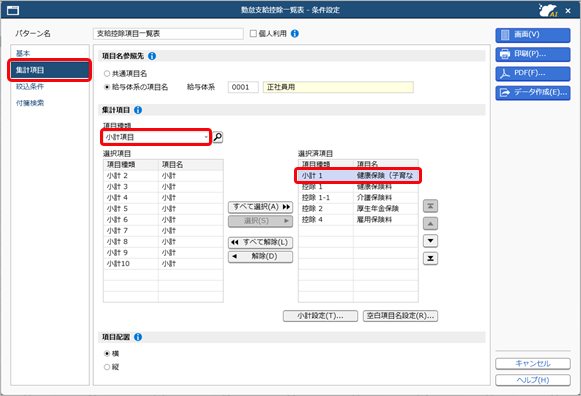Select row 小計 4 in 選択項目 list
Image resolution: width=581 pixels, height=396 pixels.
(x=163, y=198)
